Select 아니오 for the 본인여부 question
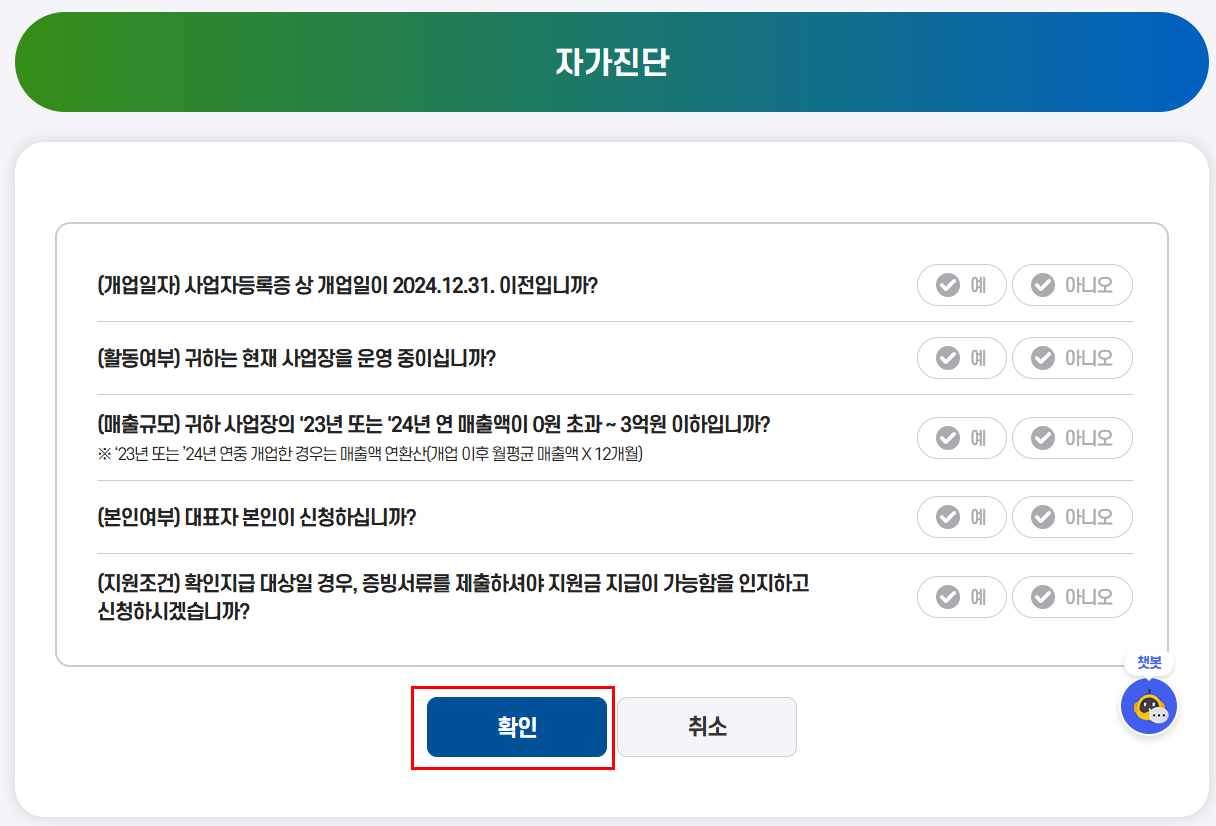Viewport: 1216px width, 826px height. pos(1072,517)
